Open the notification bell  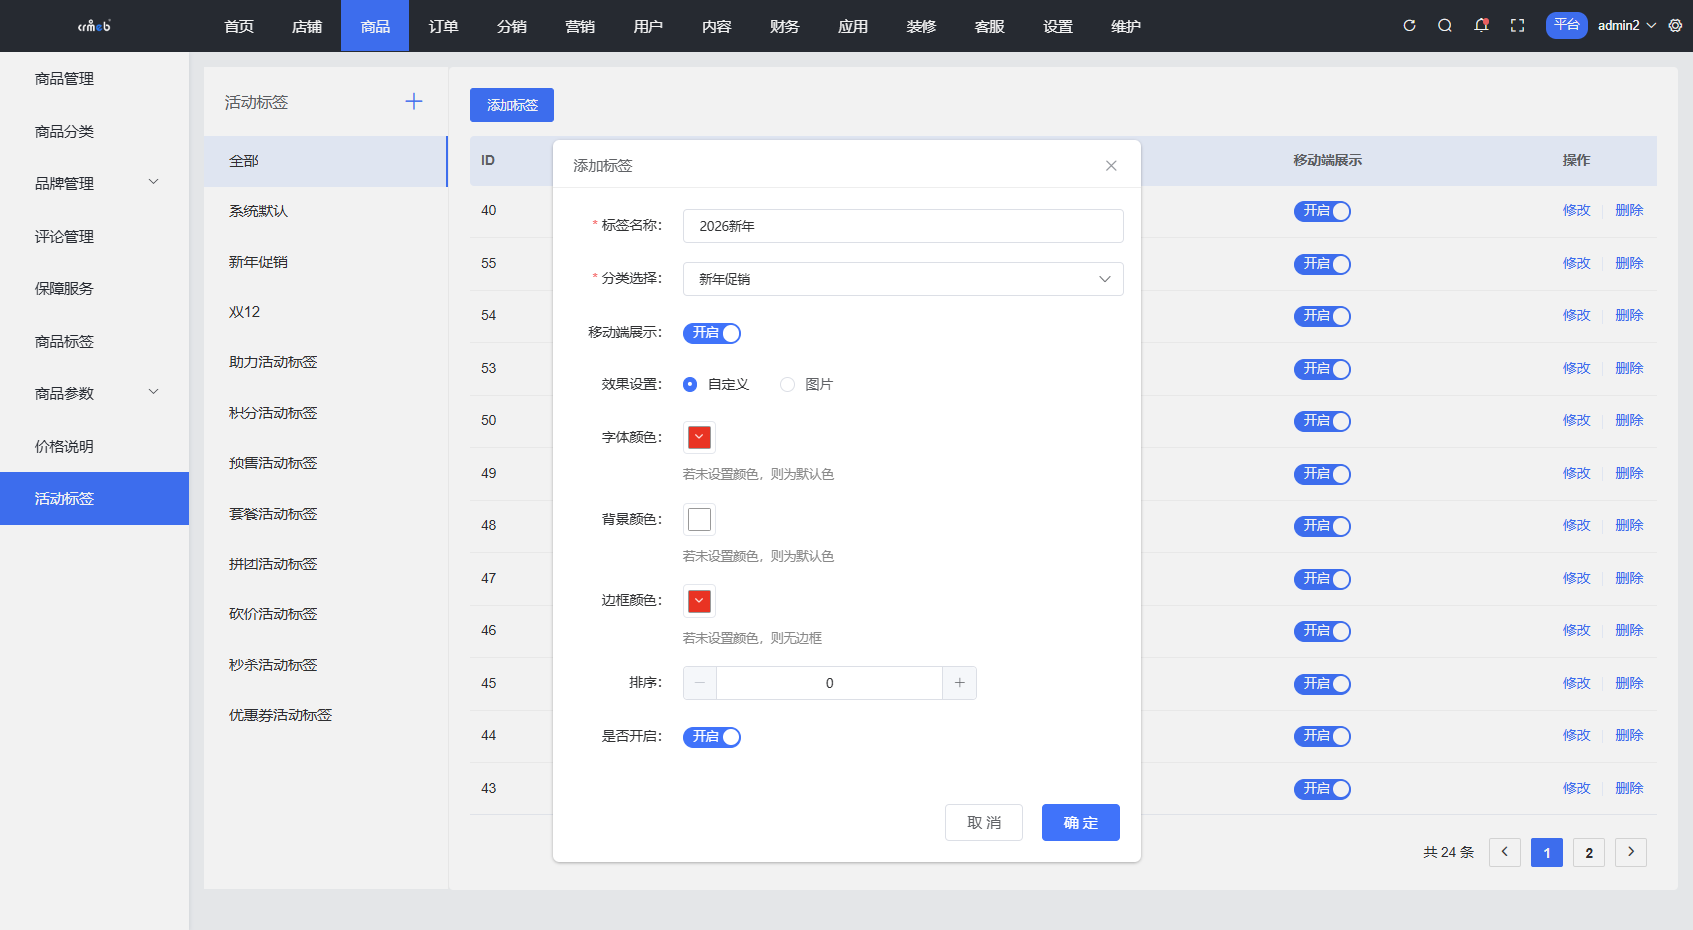1481,26
